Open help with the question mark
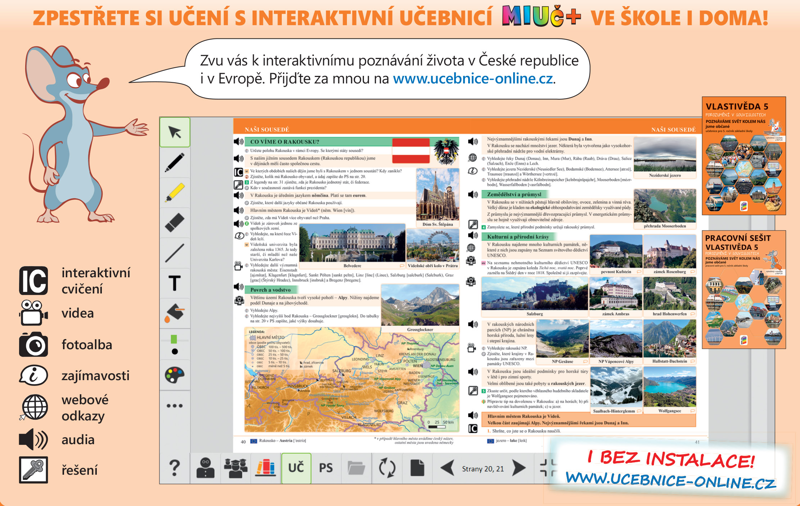Viewport: 800px width, 506px height. 174,468
